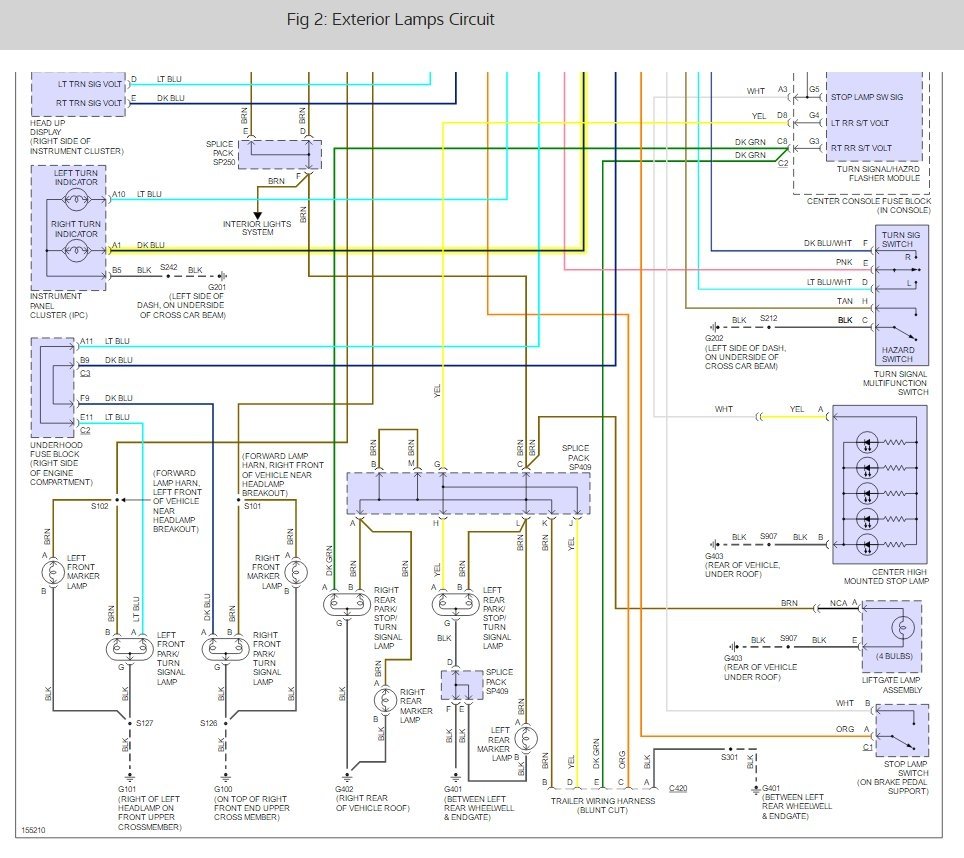Click the underhood fuse block box
964x858 pixels.
(53, 387)
